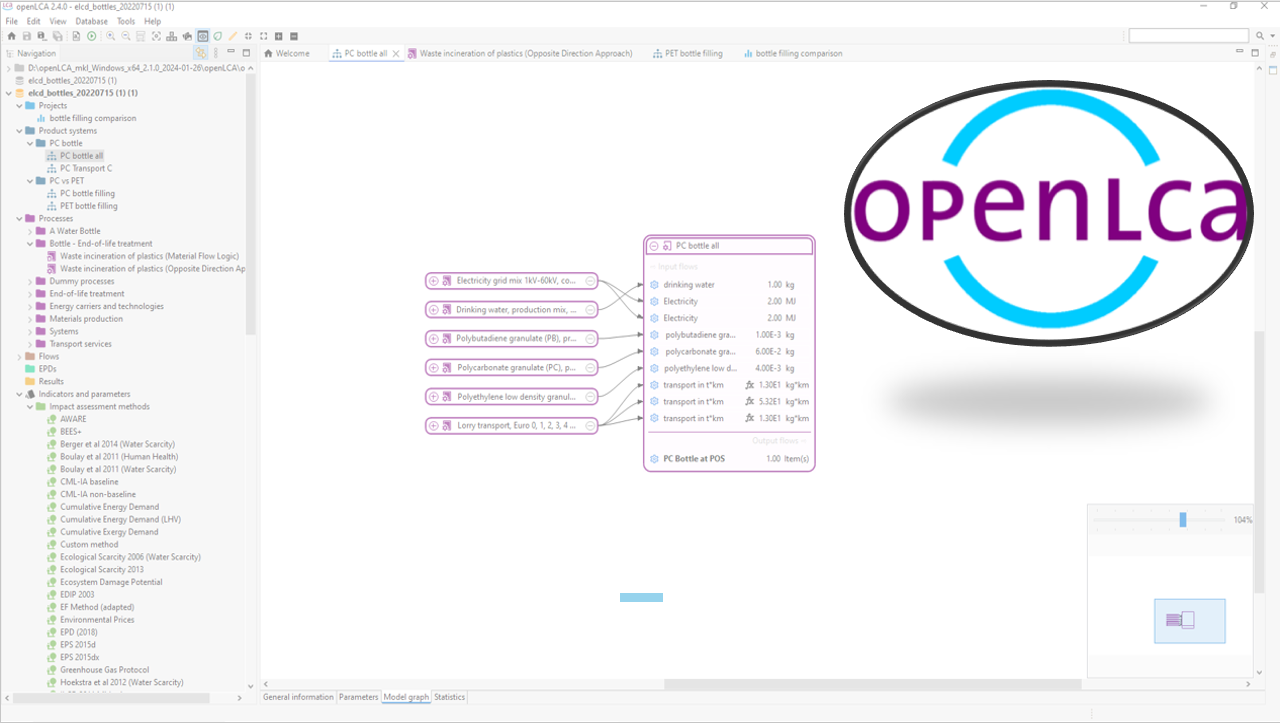Switch to PET bottle filling tab

[x=687, y=53]
